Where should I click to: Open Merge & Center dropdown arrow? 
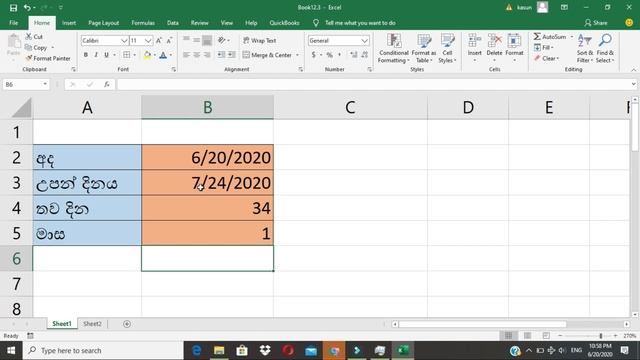click(x=297, y=55)
